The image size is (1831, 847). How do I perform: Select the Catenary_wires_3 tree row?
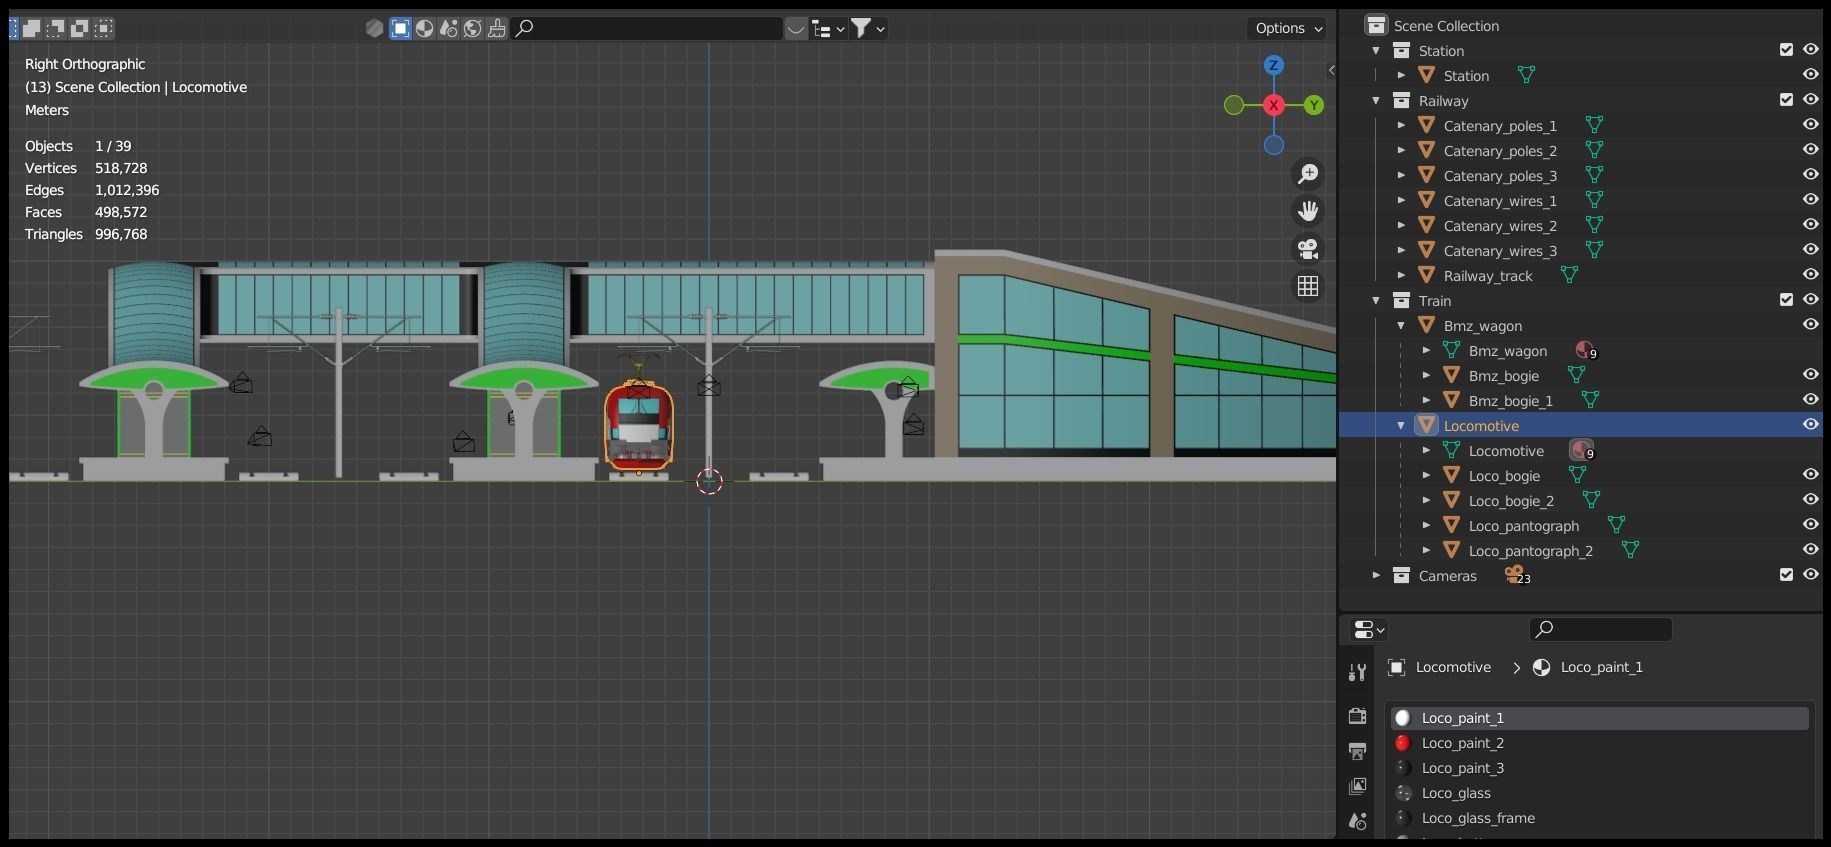point(1580,250)
